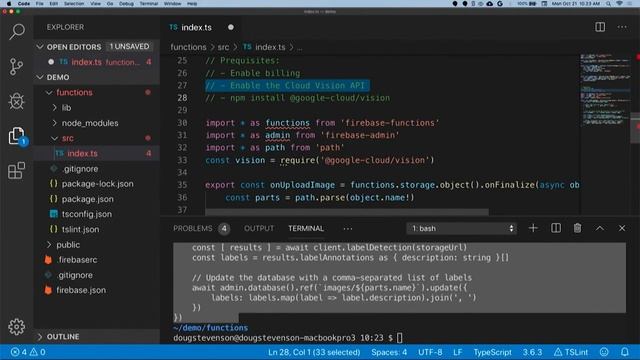
Task: Open index.ts under src folder
Action: click(82, 153)
